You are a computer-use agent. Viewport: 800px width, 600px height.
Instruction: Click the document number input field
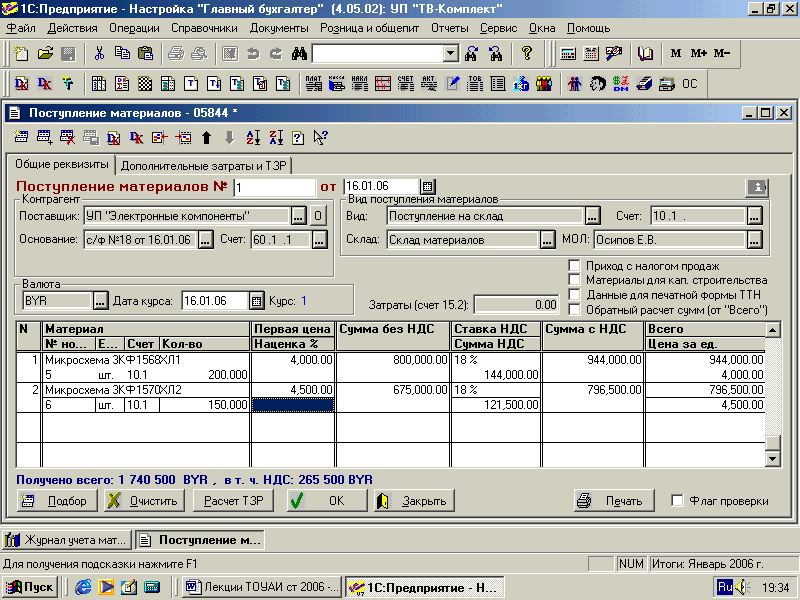(274, 187)
